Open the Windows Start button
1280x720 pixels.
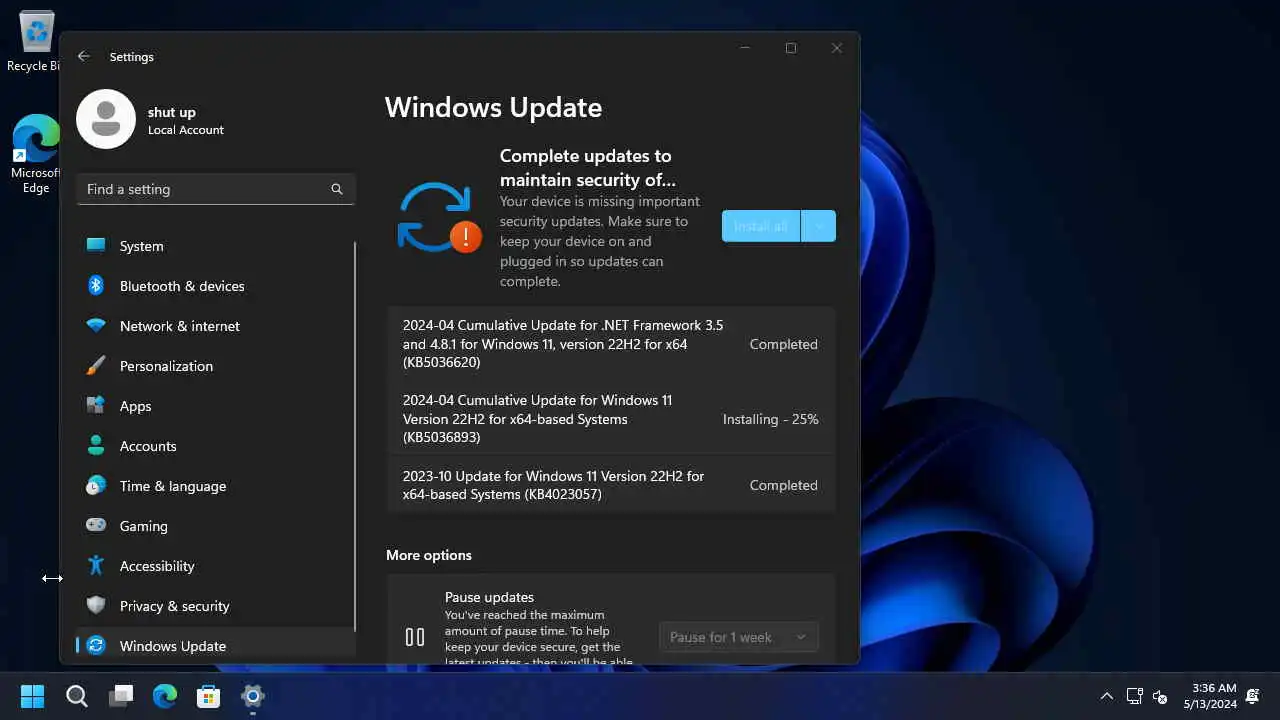tap(32, 696)
